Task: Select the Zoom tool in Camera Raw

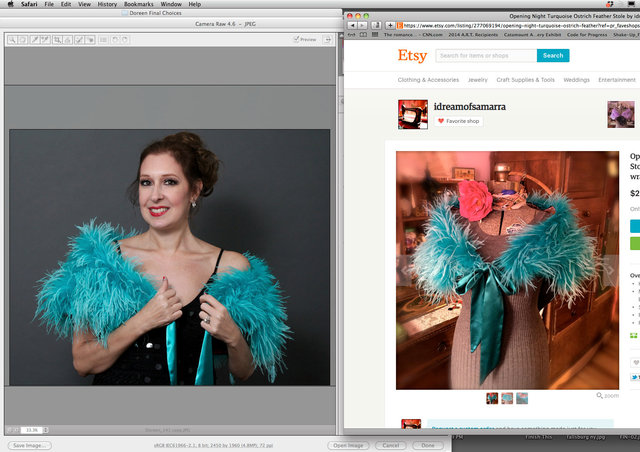Action: 12,39
